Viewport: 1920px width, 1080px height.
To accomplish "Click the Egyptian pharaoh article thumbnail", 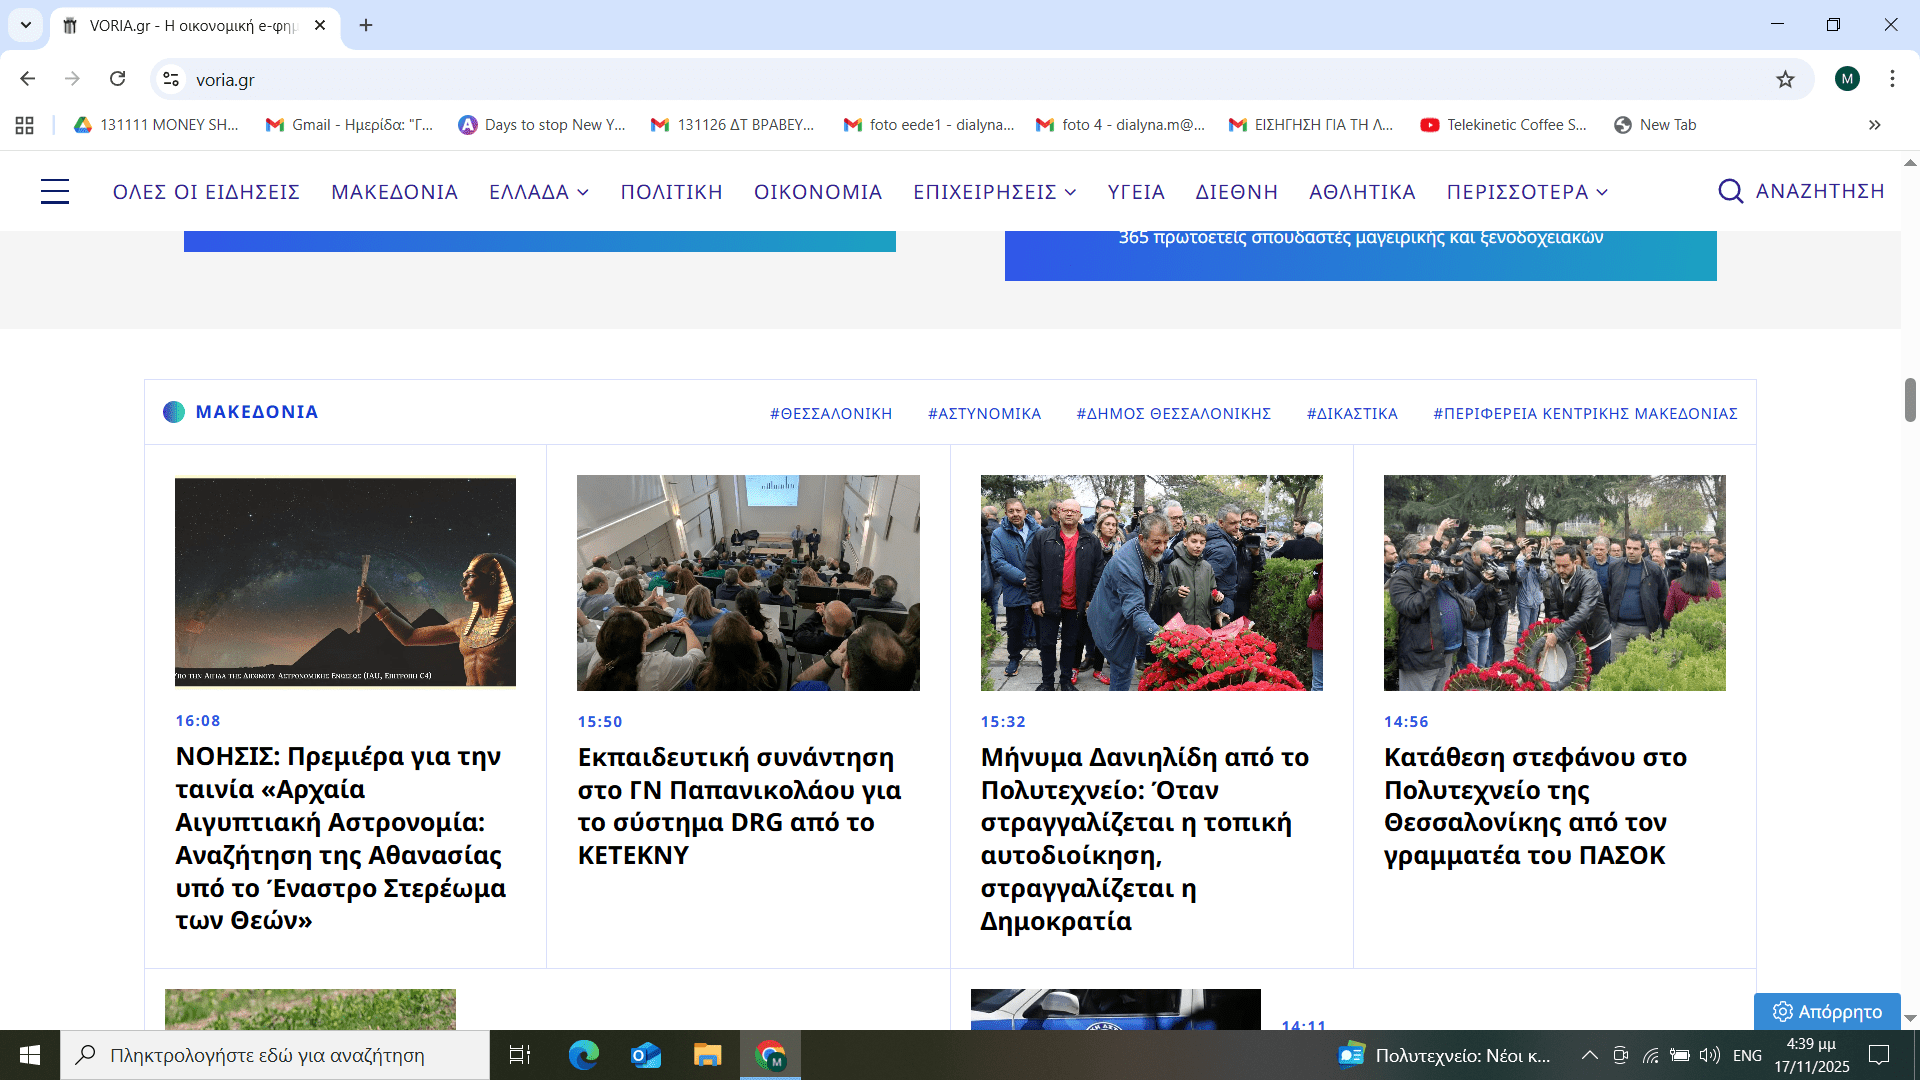I will pyautogui.click(x=345, y=582).
